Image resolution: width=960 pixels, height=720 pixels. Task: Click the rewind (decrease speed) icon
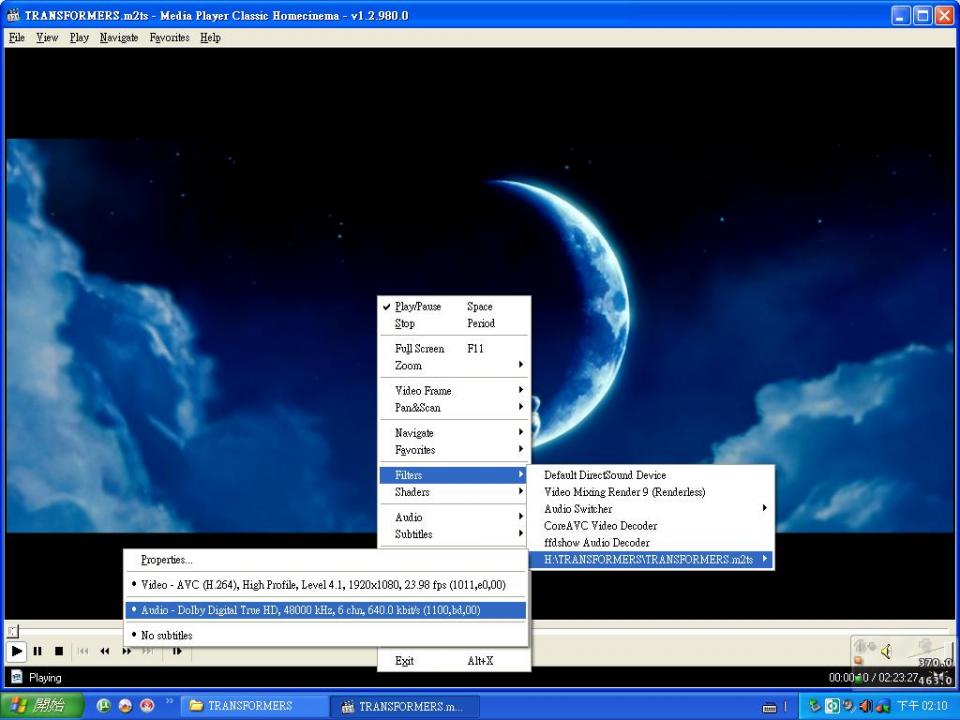[x=104, y=651]
